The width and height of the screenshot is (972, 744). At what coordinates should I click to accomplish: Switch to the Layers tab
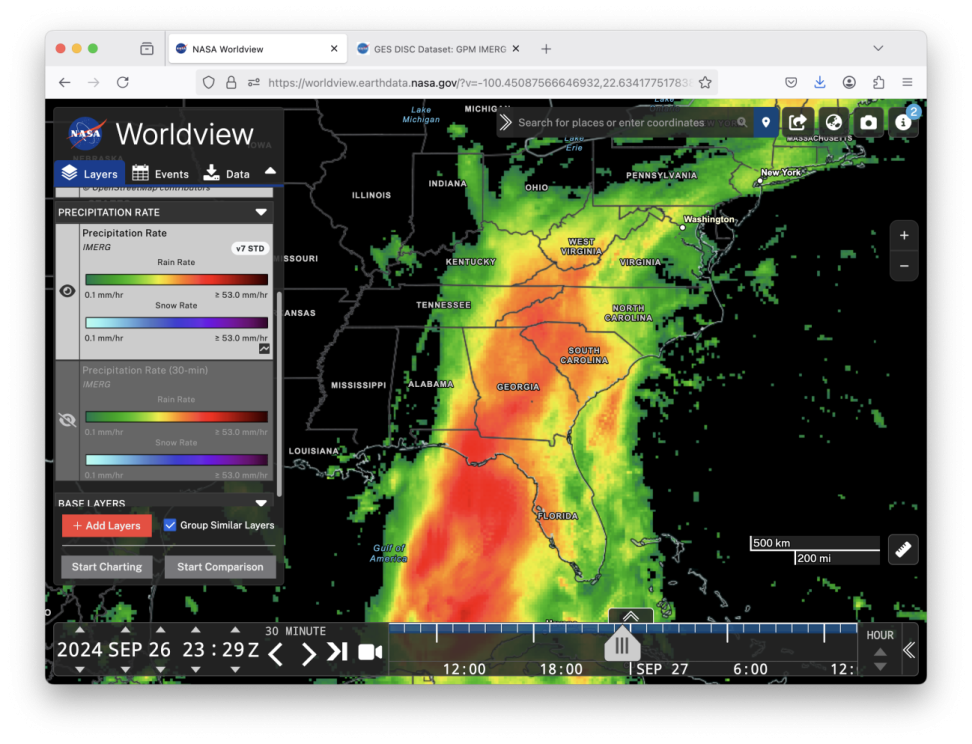point(90,173)
